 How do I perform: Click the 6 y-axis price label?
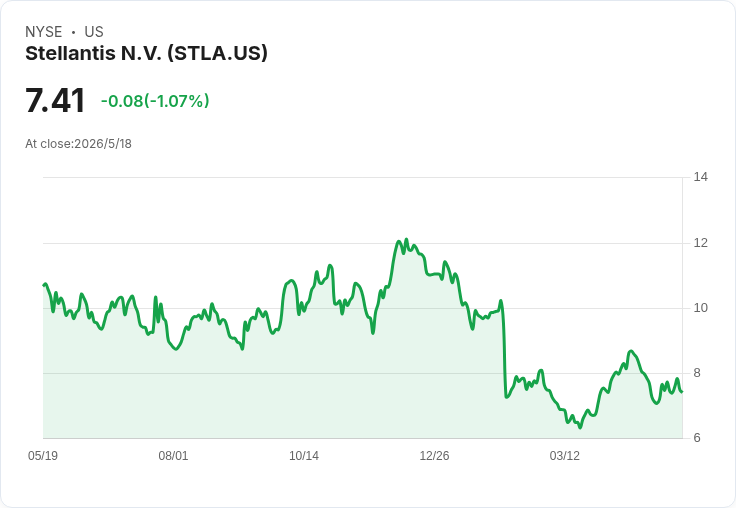(697, 438)
